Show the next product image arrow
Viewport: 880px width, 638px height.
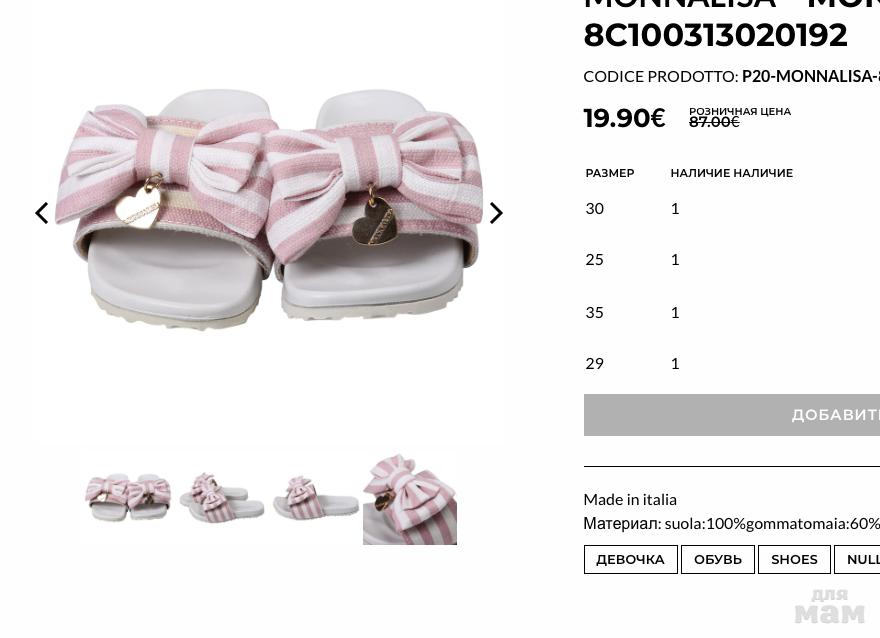click(496, 213)
